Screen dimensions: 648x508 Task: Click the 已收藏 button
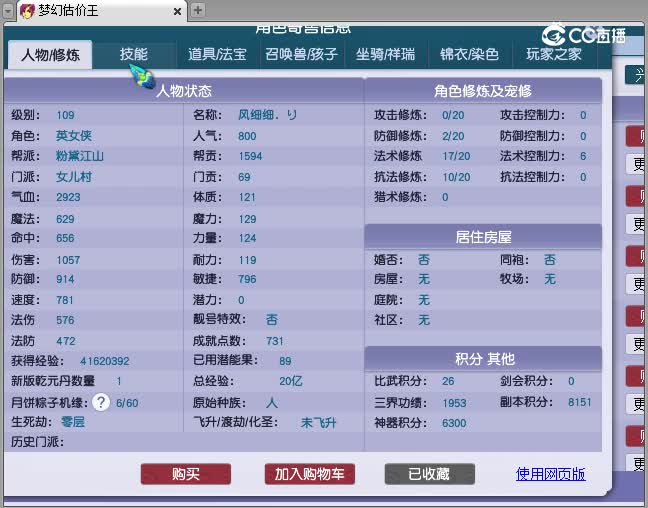[429, 474]
